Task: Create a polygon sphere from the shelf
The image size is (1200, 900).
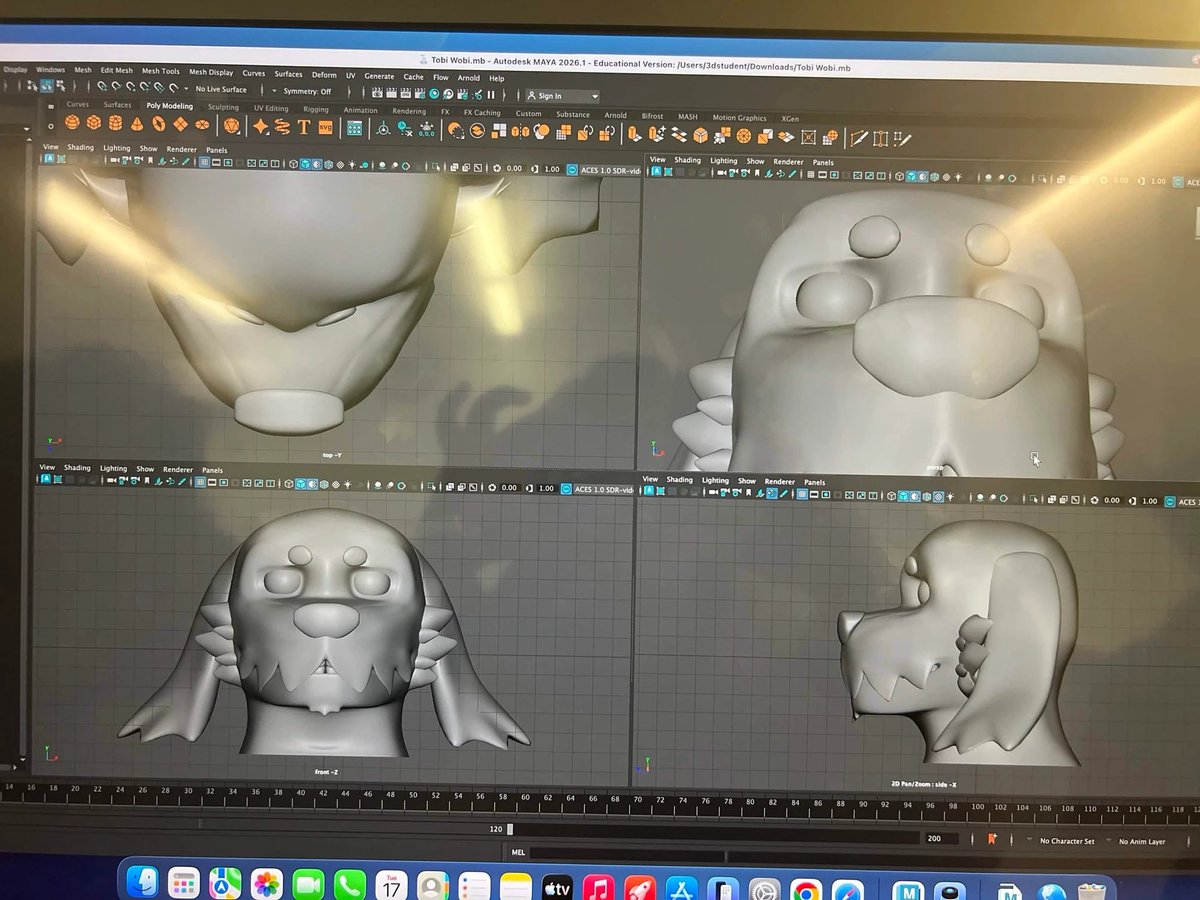Action: point(71,123)
